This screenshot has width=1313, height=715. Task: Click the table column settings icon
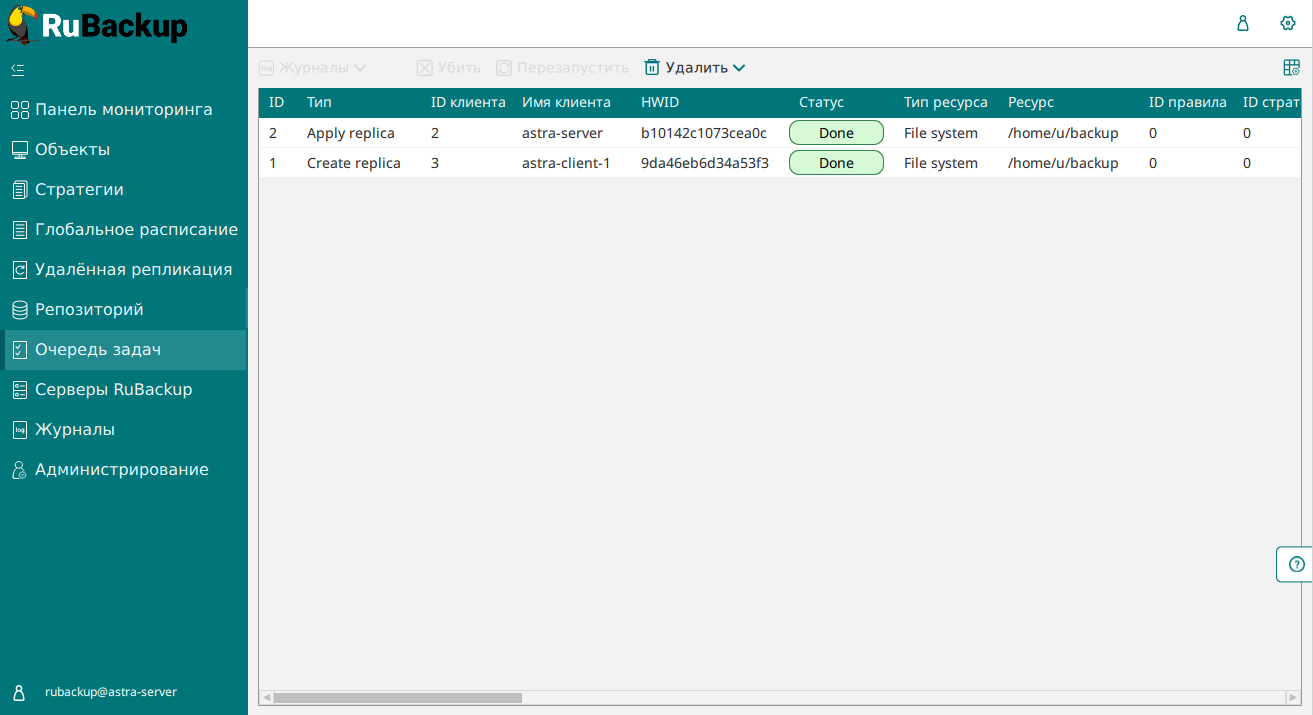[1291, 68]
